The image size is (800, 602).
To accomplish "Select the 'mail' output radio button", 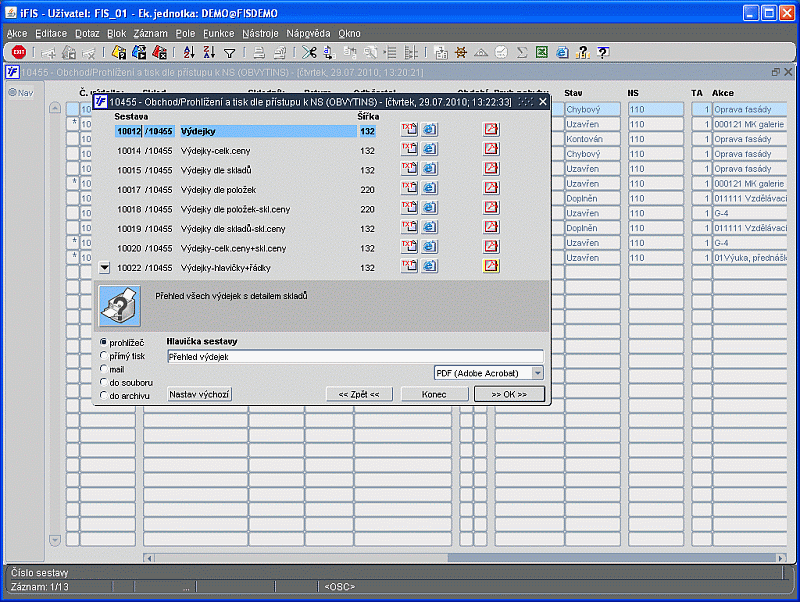I will (x=104, y=368).
